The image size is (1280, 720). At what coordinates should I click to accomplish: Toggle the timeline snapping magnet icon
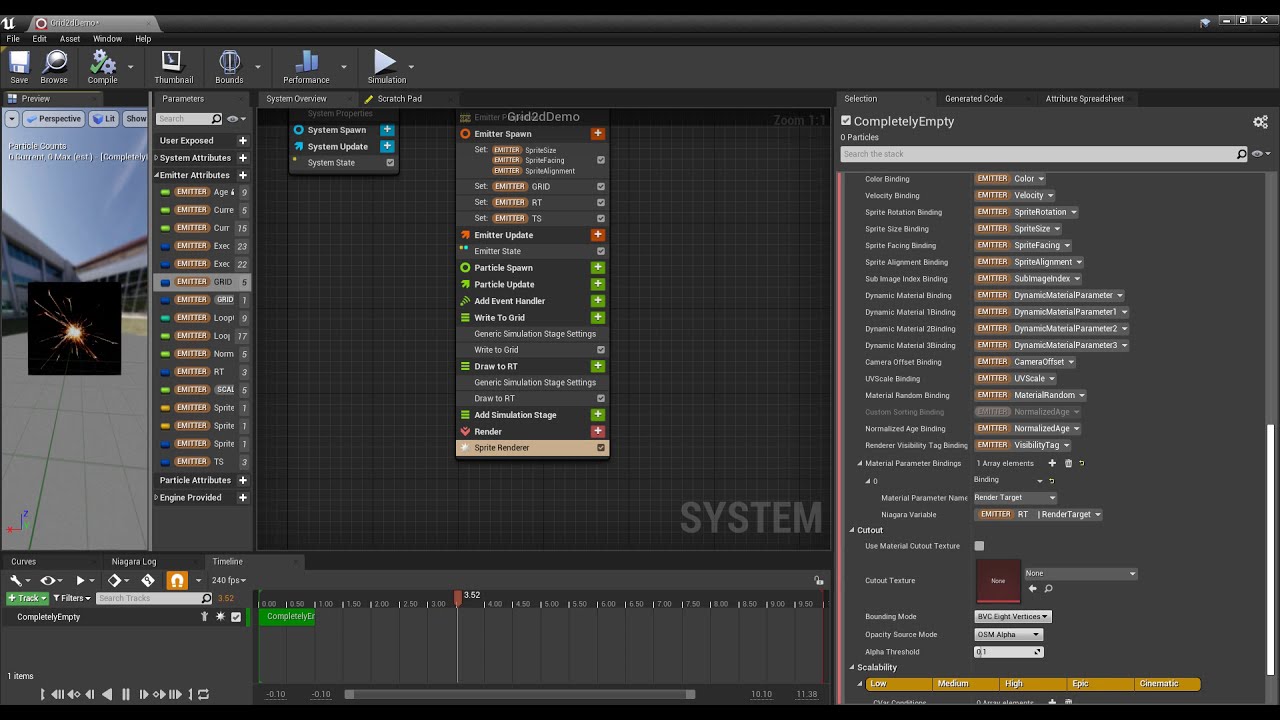(176, 580)
